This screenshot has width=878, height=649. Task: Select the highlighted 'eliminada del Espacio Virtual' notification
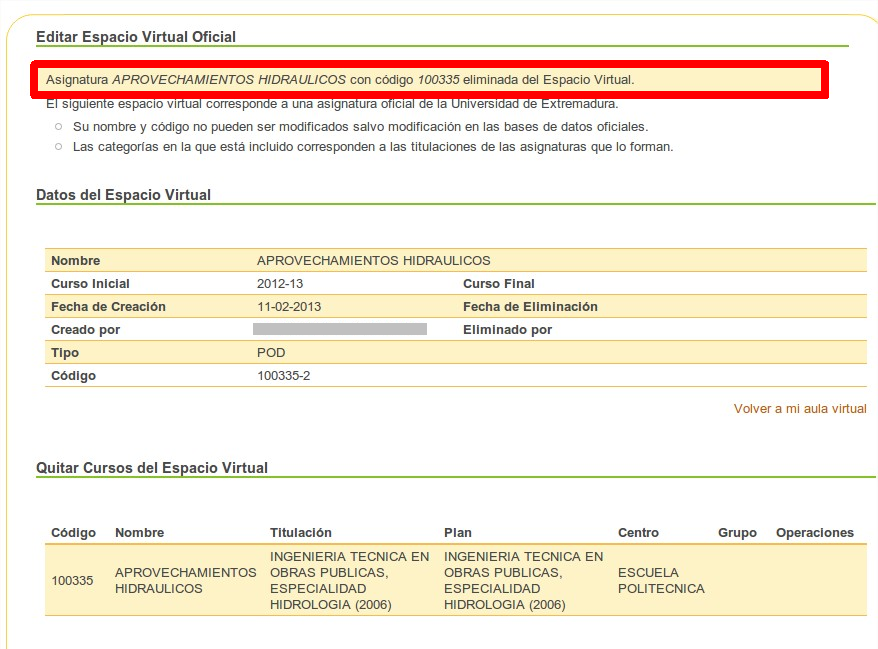click(x=340, y=79)
